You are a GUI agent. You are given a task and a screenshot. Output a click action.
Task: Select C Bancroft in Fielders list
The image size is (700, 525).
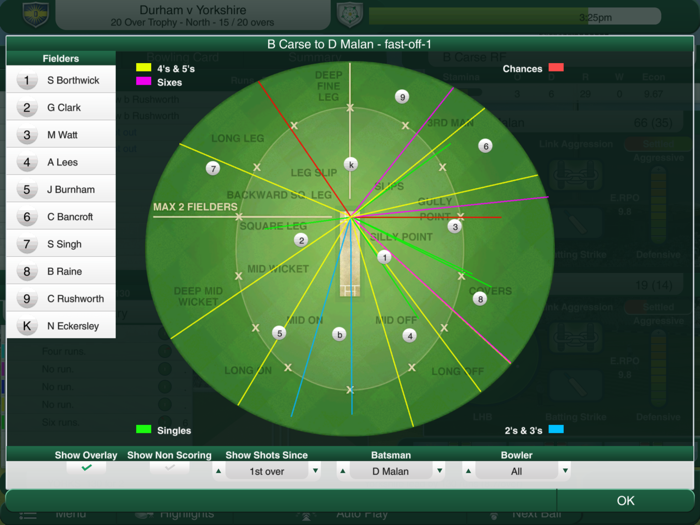61,217
